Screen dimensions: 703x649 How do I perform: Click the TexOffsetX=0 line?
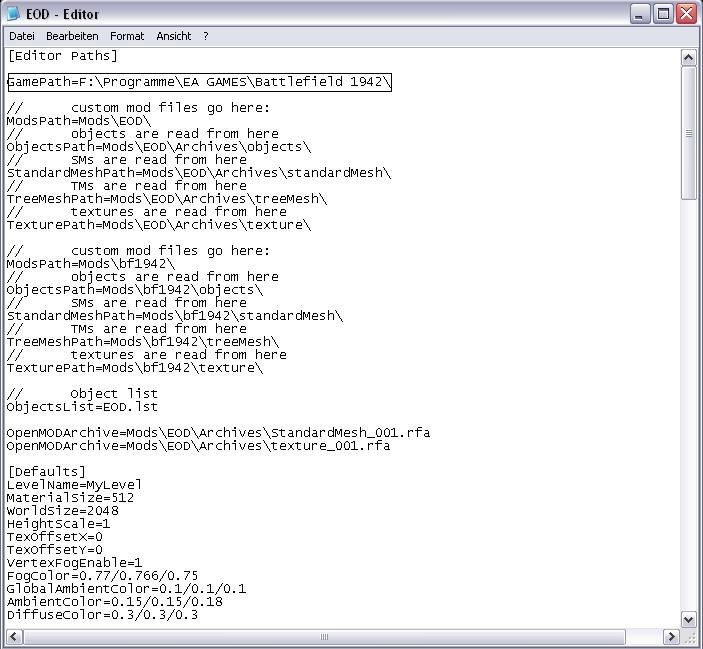(x=55, y=537)
